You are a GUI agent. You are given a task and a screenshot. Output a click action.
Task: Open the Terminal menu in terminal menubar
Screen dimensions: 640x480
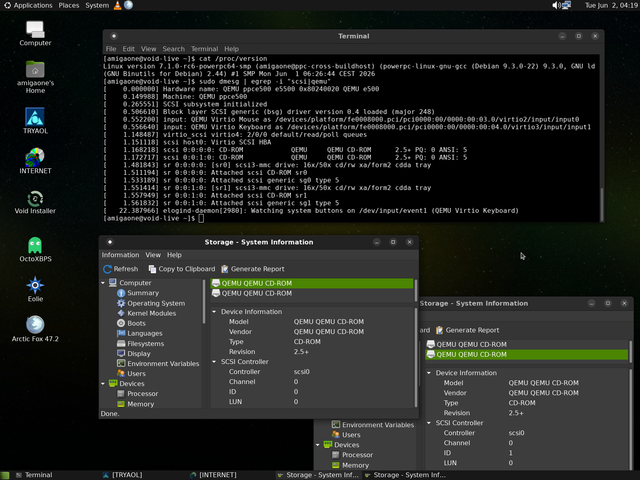[x=204, y=49]
